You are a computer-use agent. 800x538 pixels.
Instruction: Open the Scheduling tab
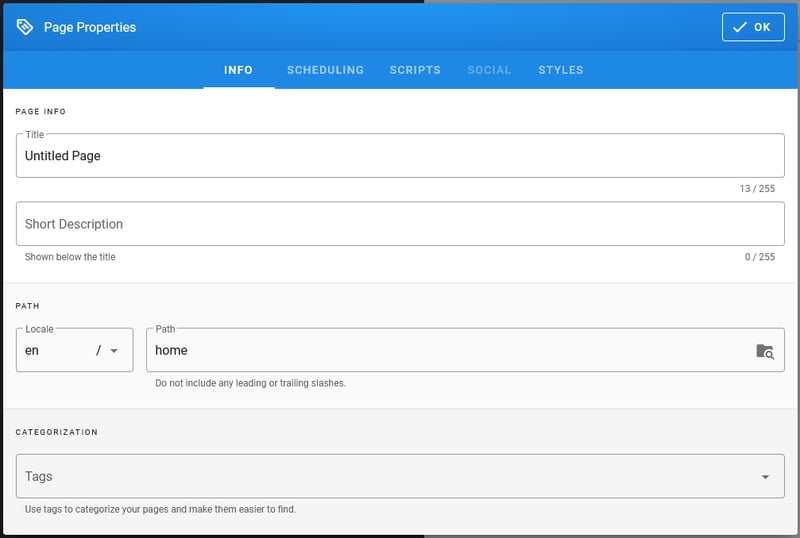(x=325, y=70)
